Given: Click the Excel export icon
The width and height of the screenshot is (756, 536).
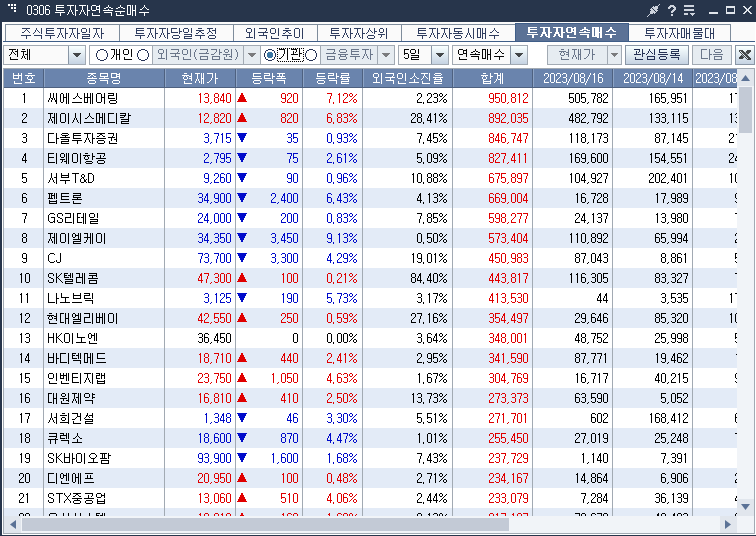Looking at the screenshot, I should pos(745,54).
